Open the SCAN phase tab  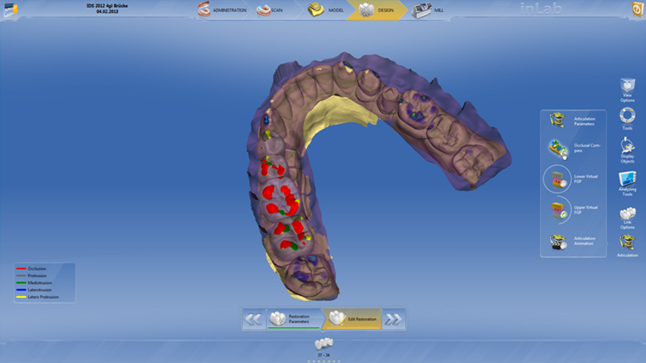click(270, 10)
